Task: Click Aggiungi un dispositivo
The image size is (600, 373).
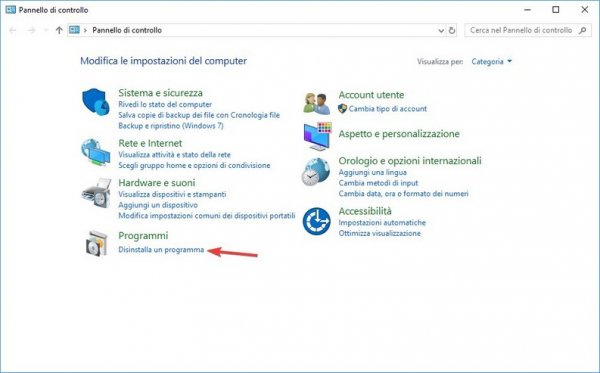Action: click(x=158, y=205)
